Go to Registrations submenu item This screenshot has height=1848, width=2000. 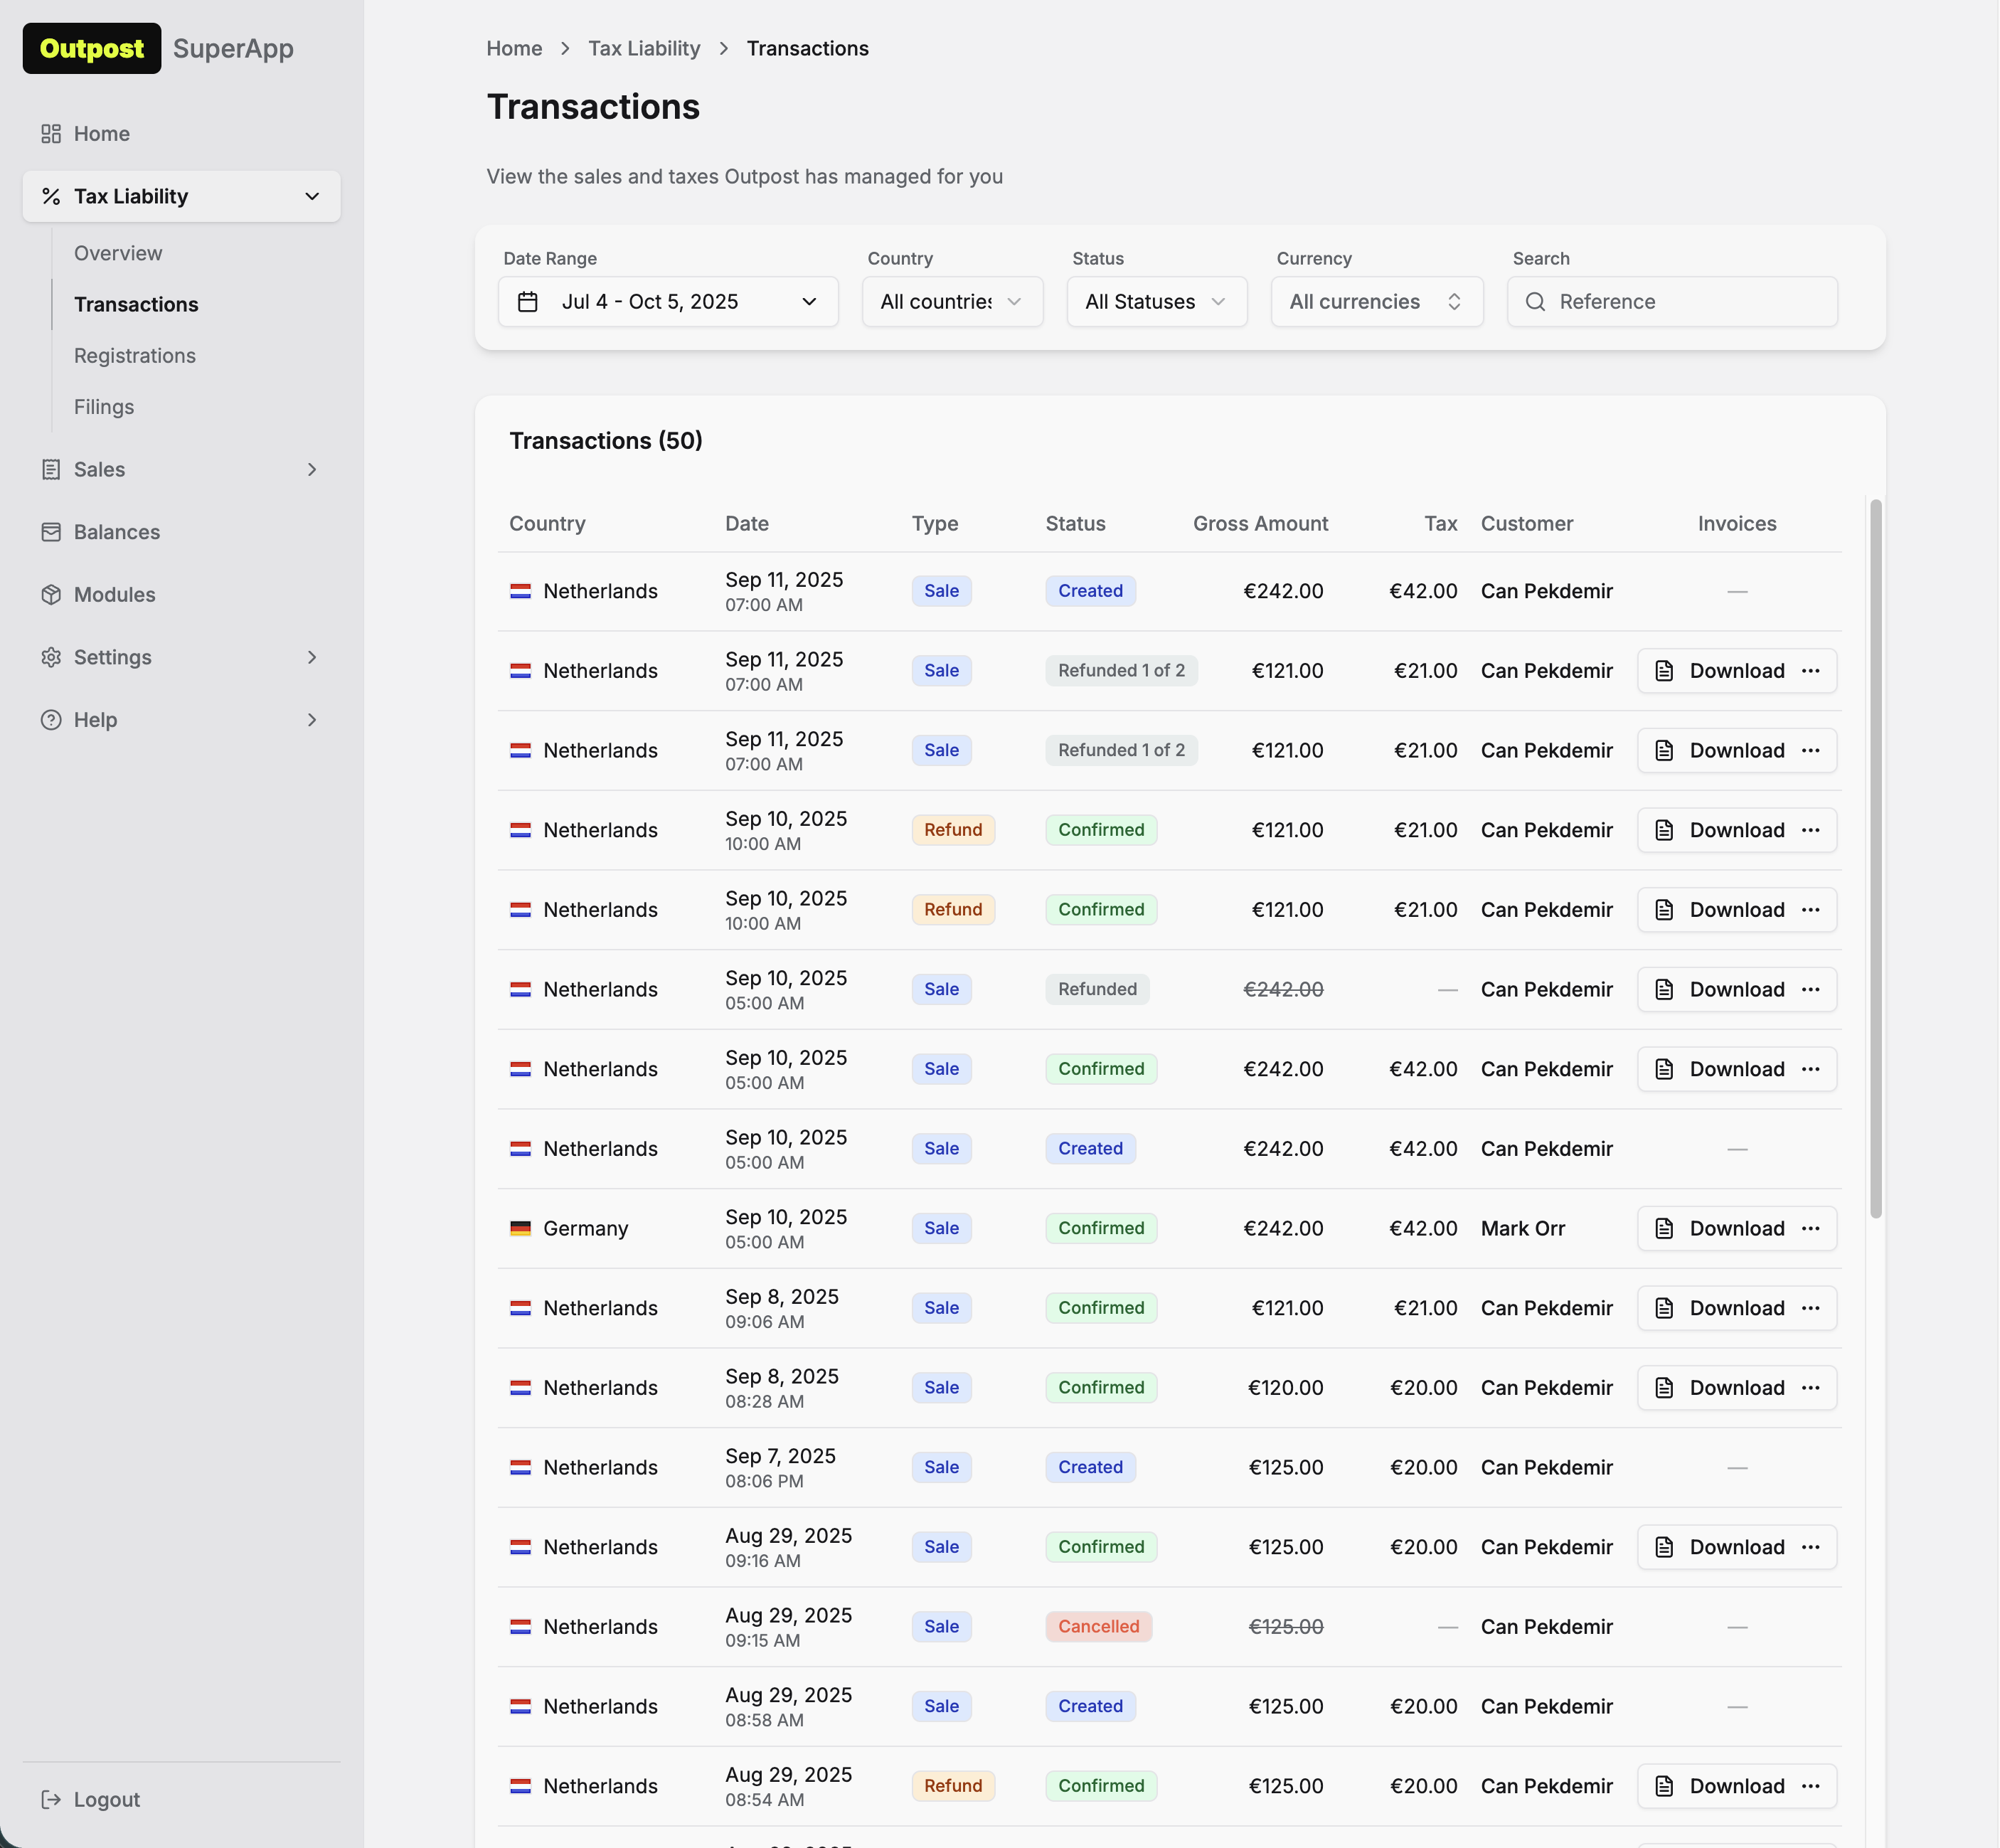(135, 356)
